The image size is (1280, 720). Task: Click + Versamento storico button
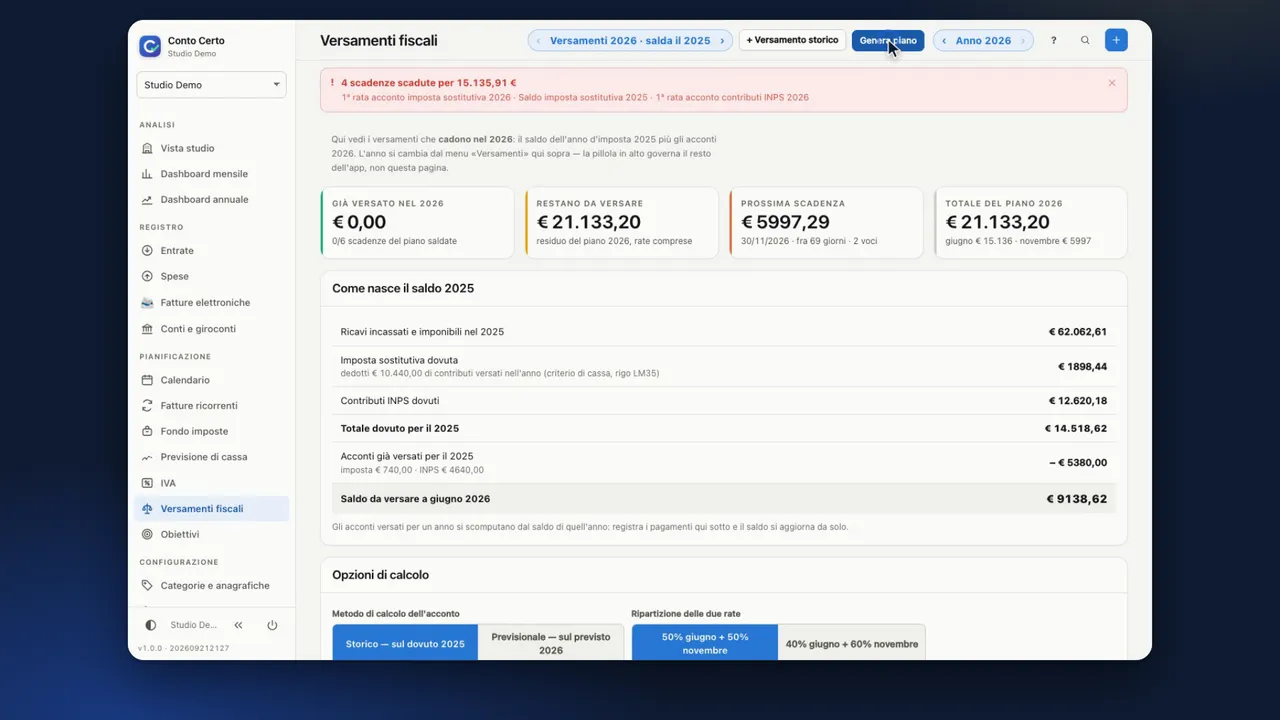pos(793,41)
